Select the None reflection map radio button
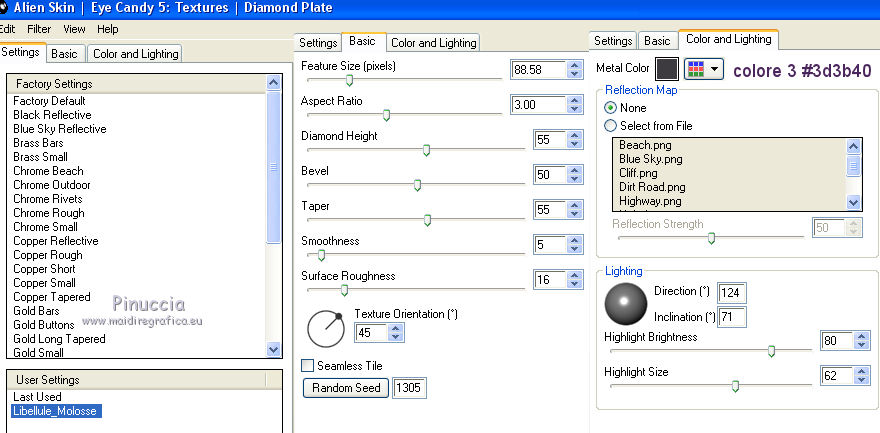Image resolution: width=880 pixels, height=433 pixels. coord(610,108)
